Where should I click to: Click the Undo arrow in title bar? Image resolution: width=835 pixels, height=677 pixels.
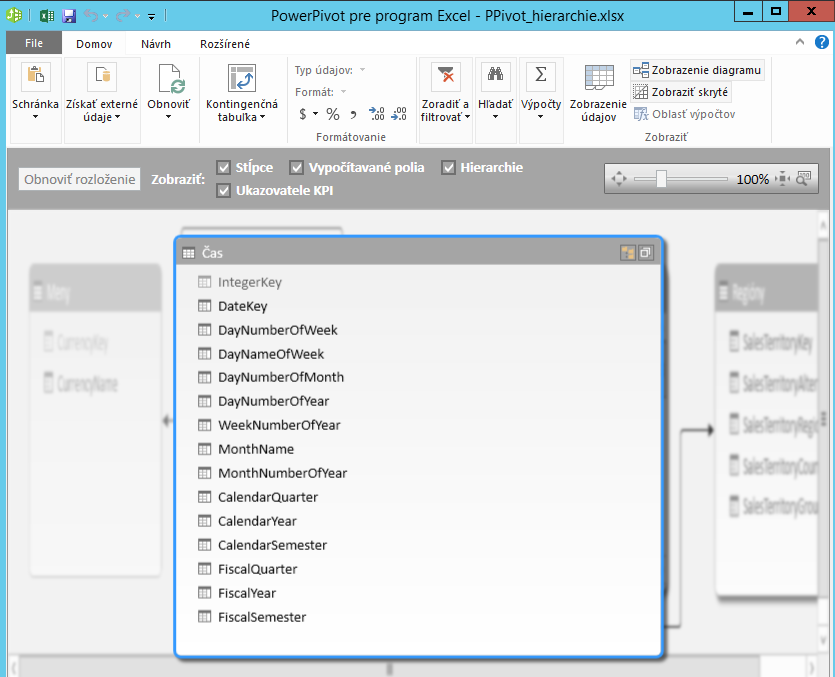pos(91,16)
